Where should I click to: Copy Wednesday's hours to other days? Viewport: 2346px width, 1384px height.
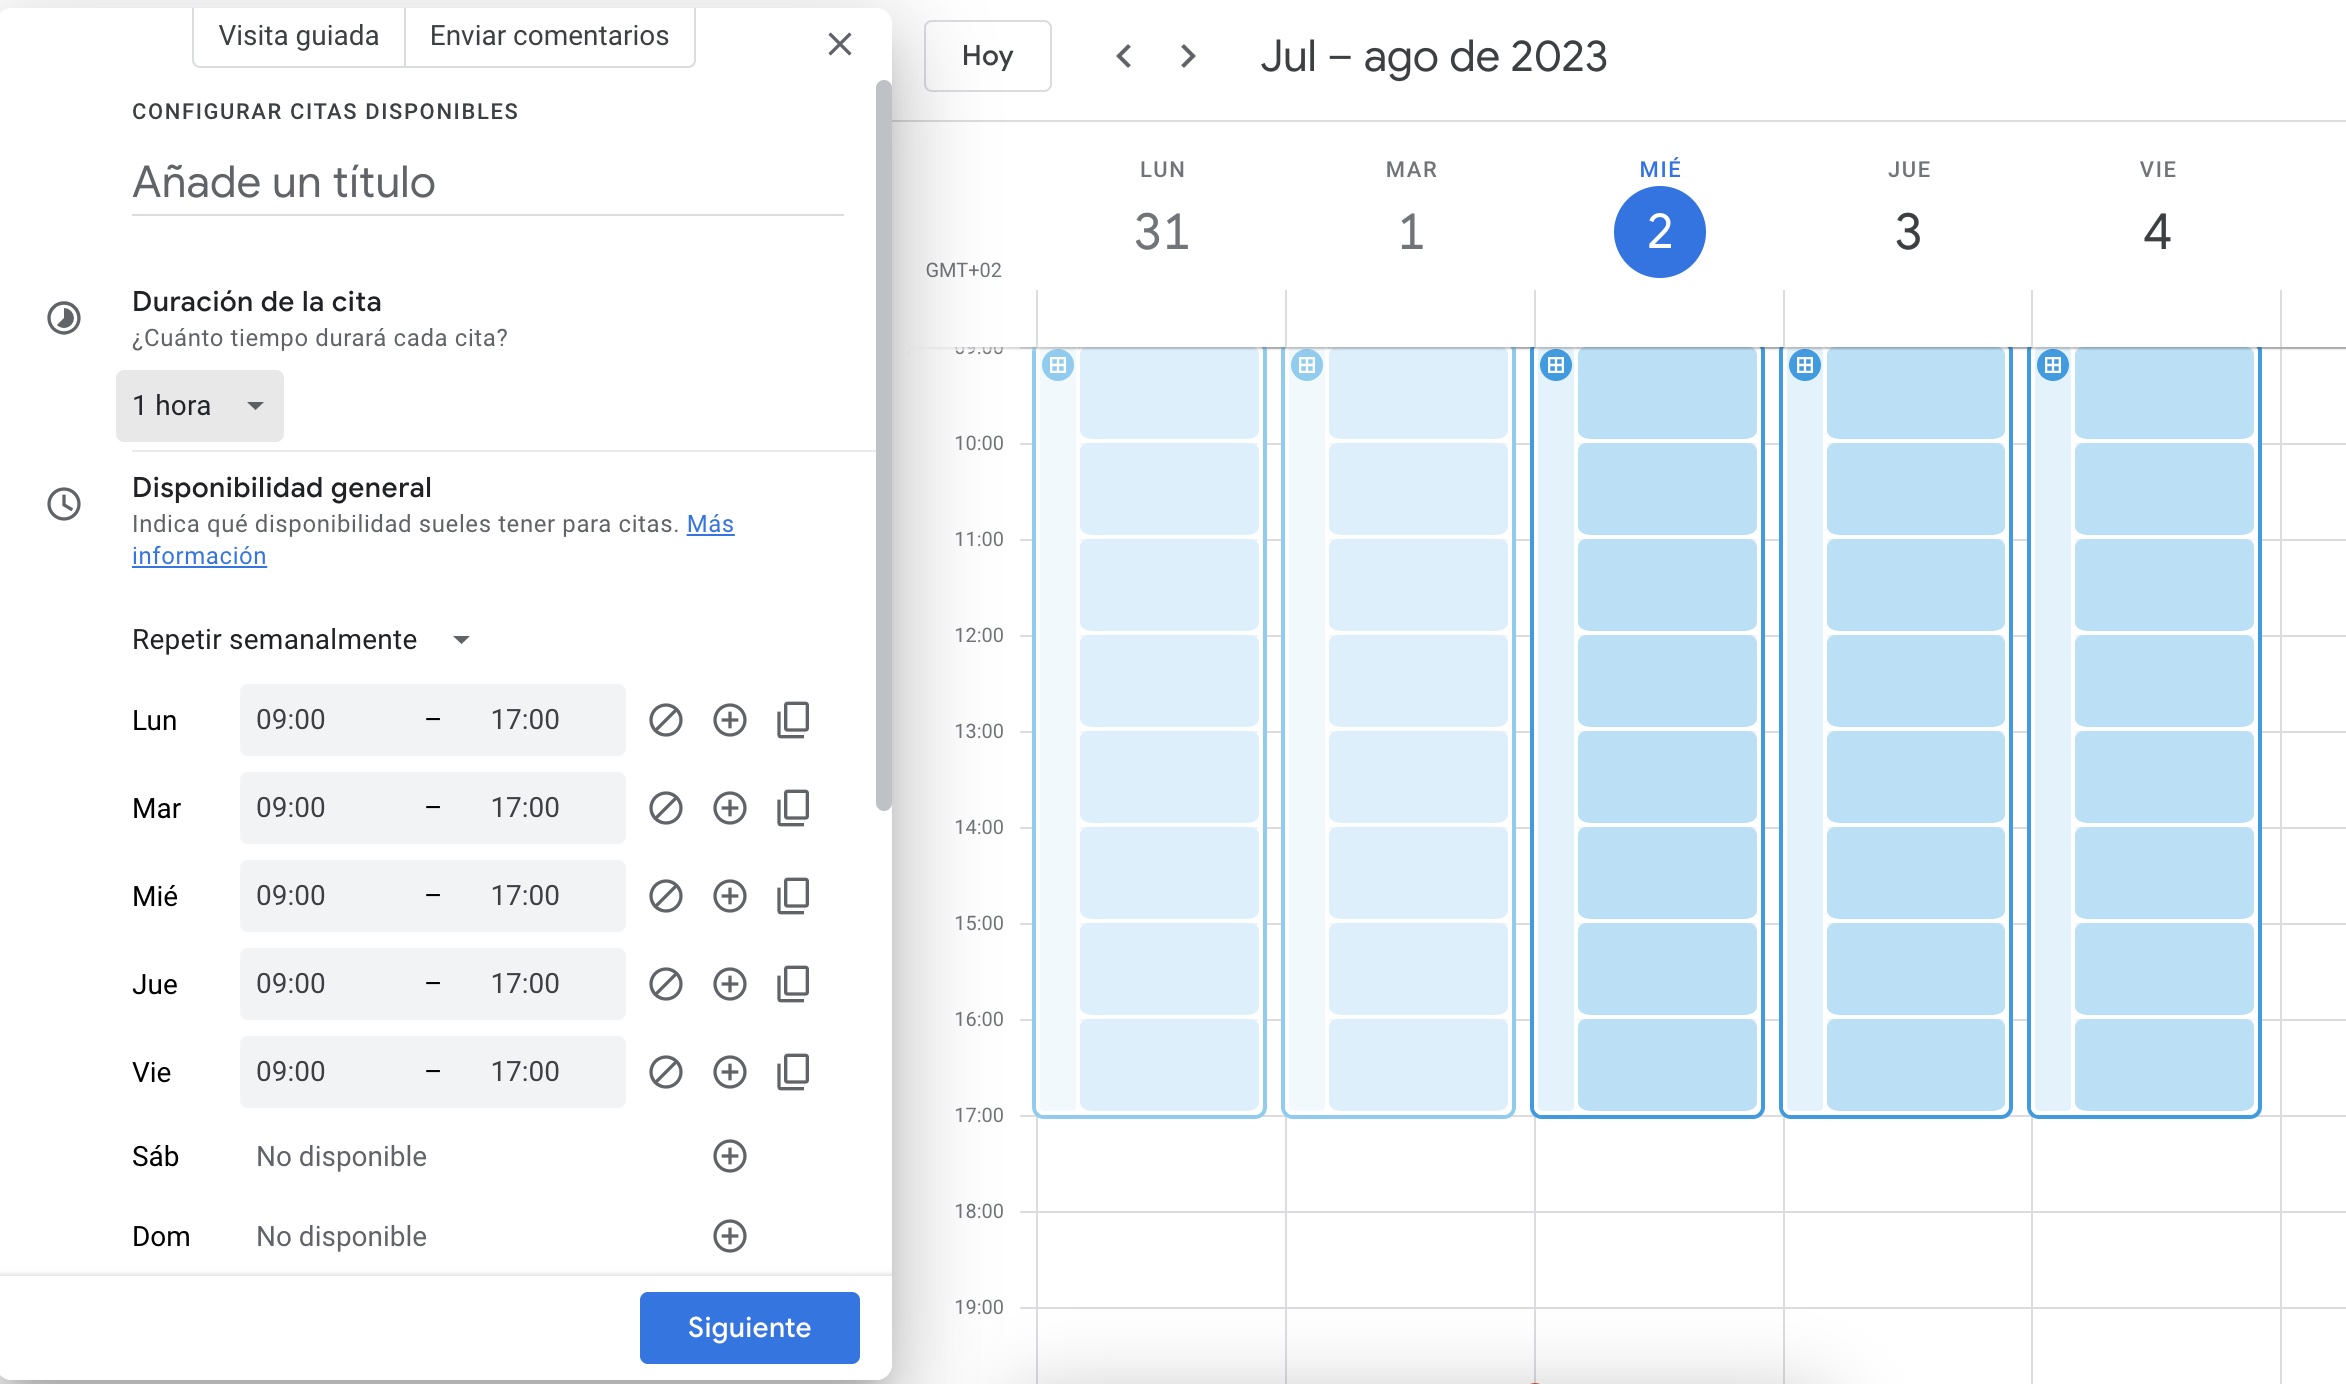coord(793,896)
